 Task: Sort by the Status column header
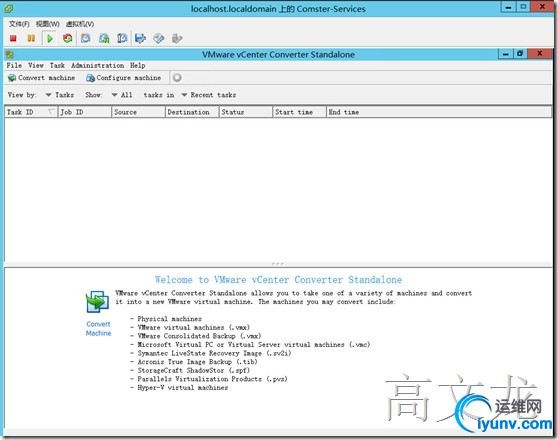pos(246,112)
